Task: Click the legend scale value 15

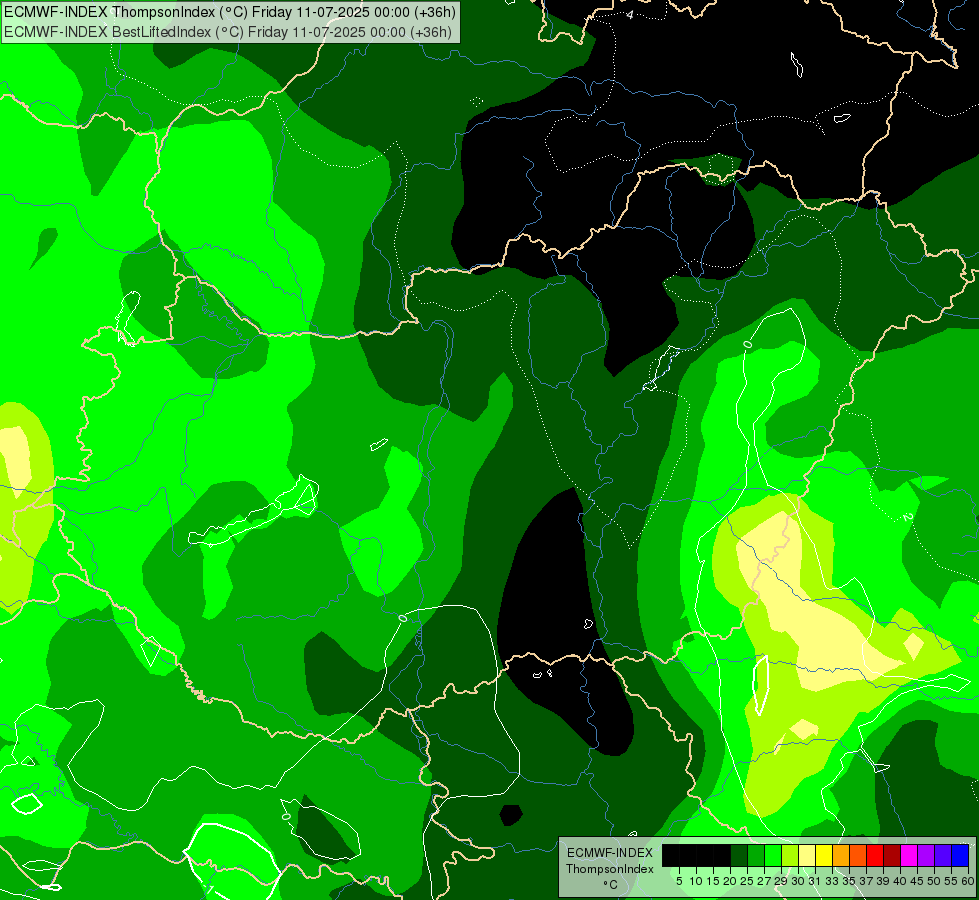Action: pos(713,881)
